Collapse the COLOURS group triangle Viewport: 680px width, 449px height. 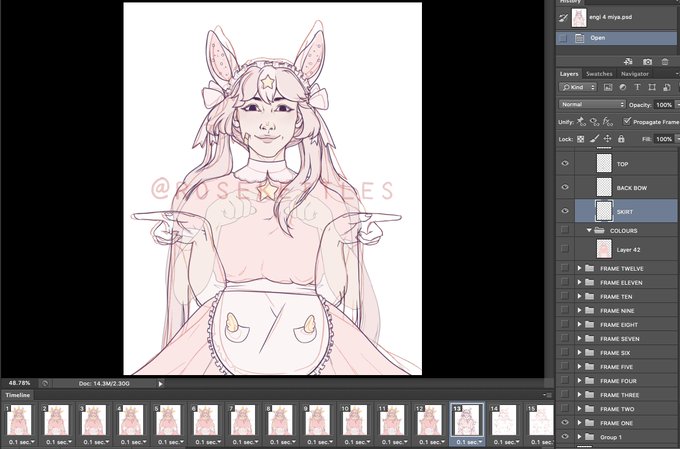589,230
